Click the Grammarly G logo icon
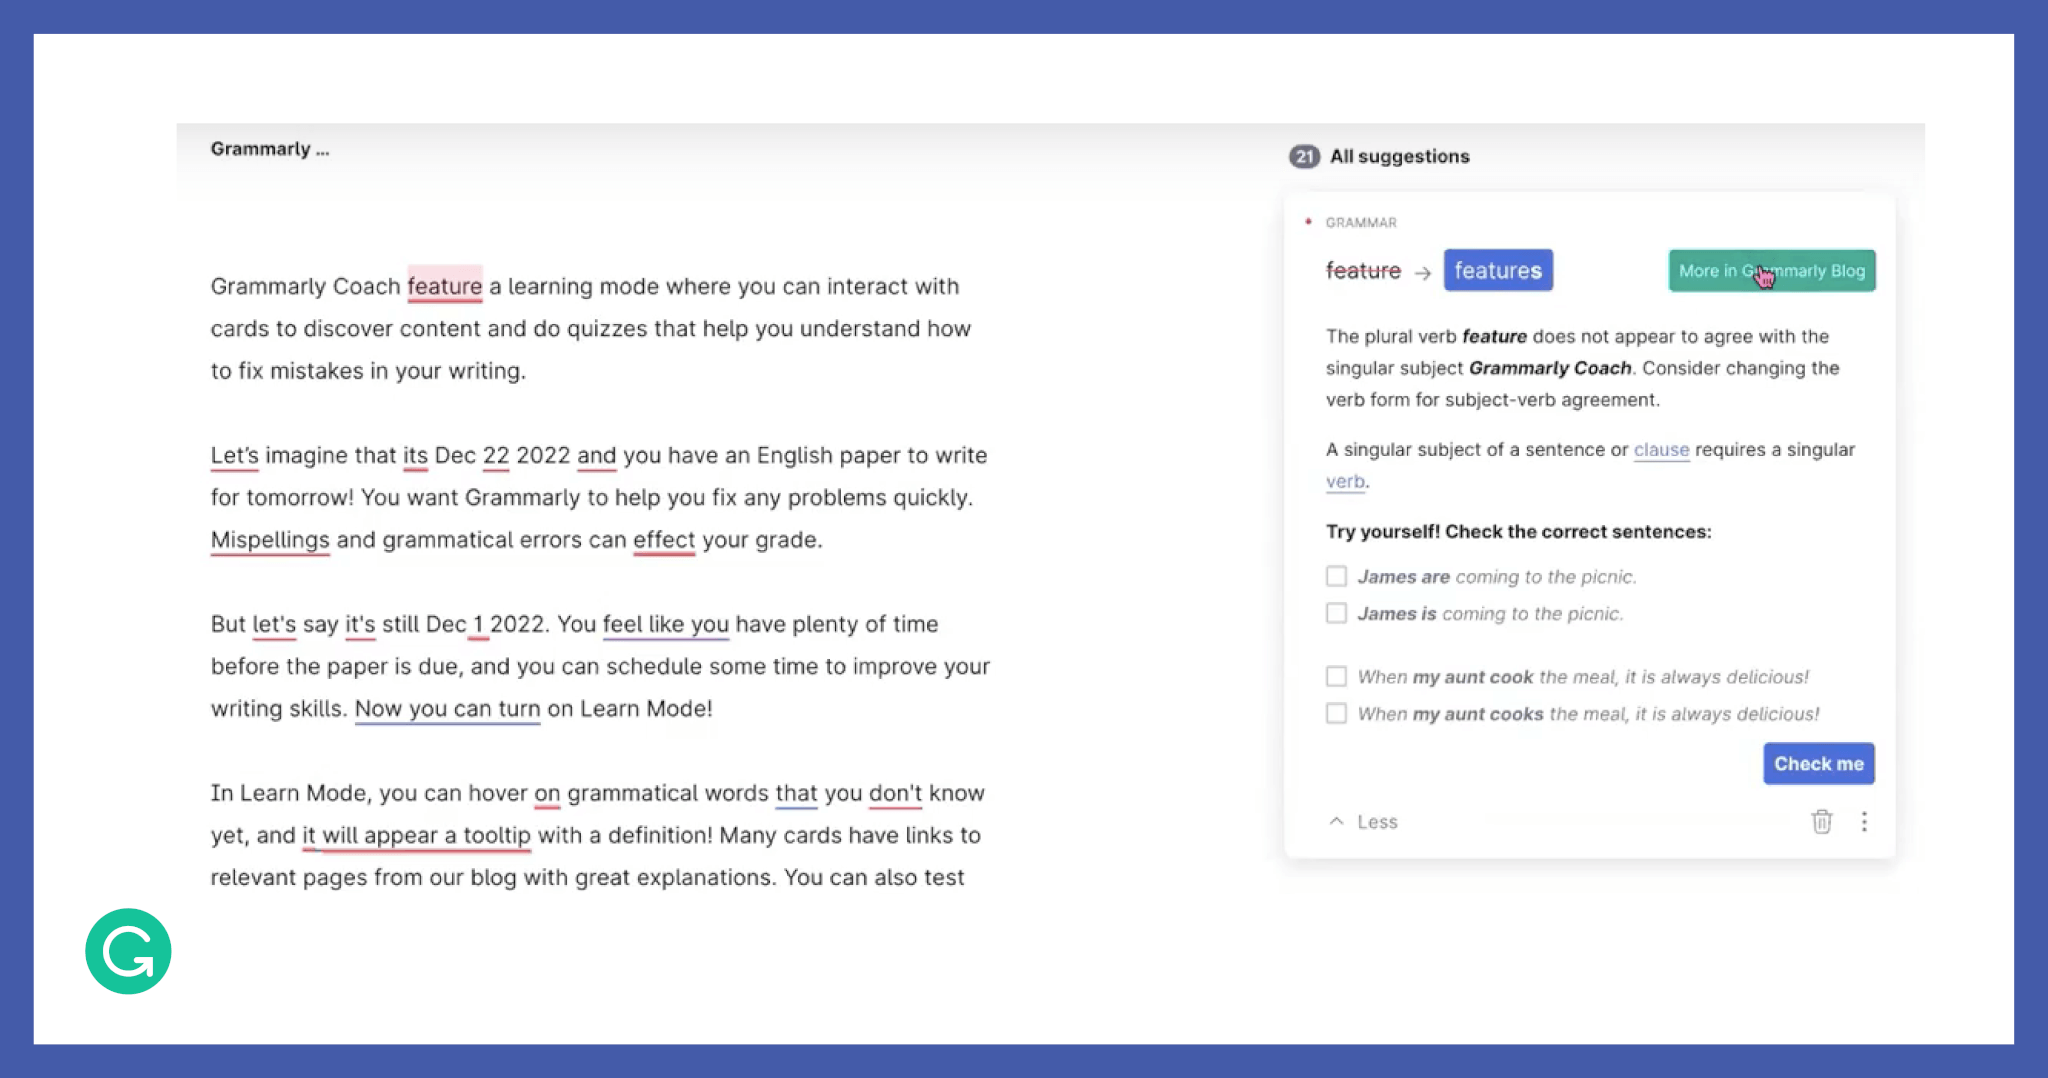 click(128, 951)
